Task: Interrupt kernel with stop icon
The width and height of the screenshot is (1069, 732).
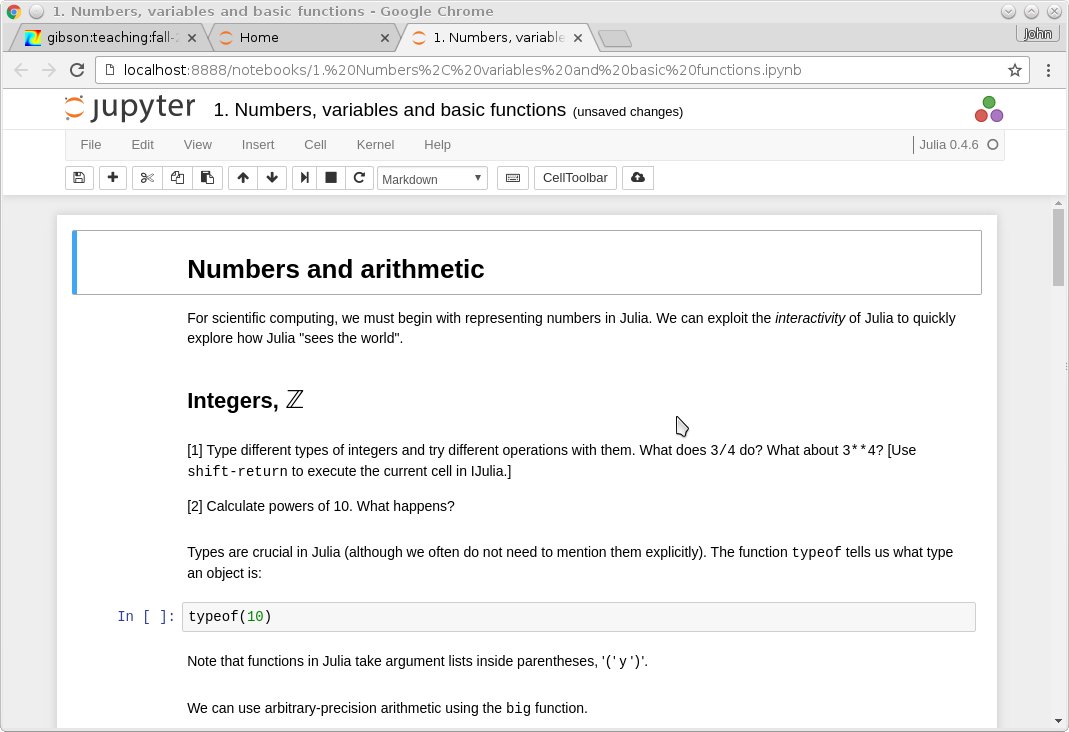Action: point(331,178)
